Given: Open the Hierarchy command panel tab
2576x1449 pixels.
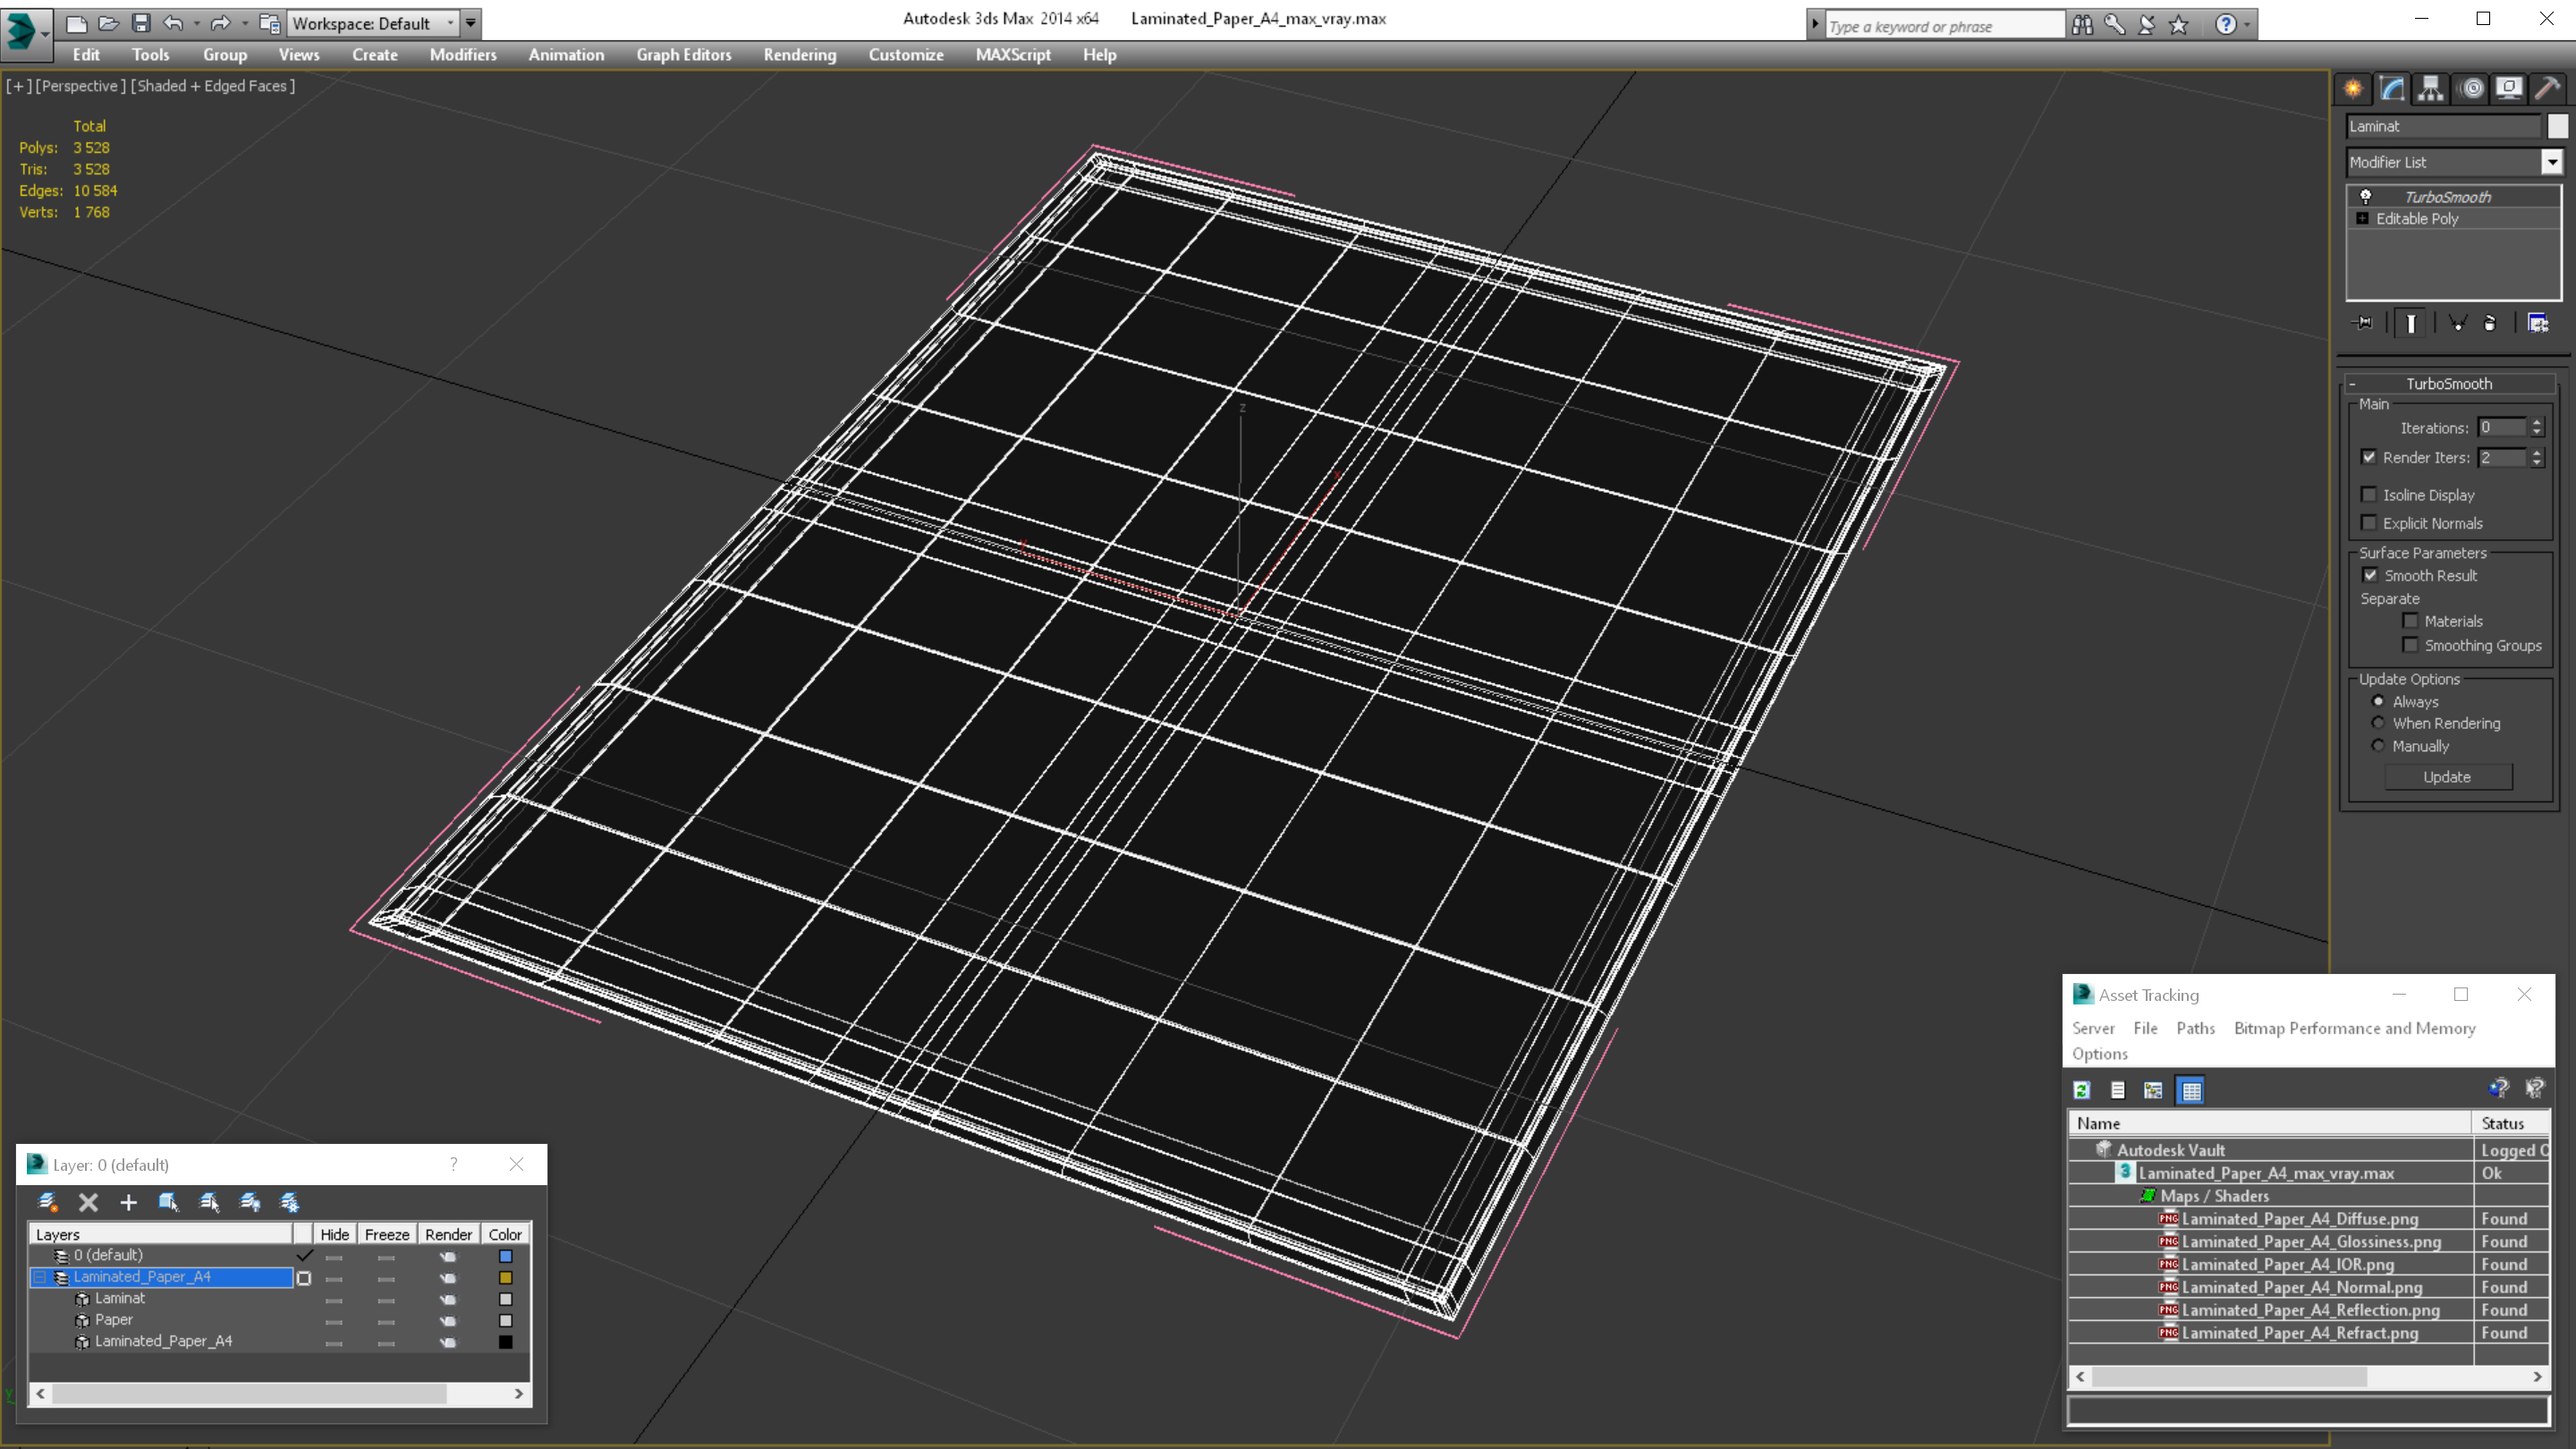Looking at the screenshot, I should point(2431,89).
